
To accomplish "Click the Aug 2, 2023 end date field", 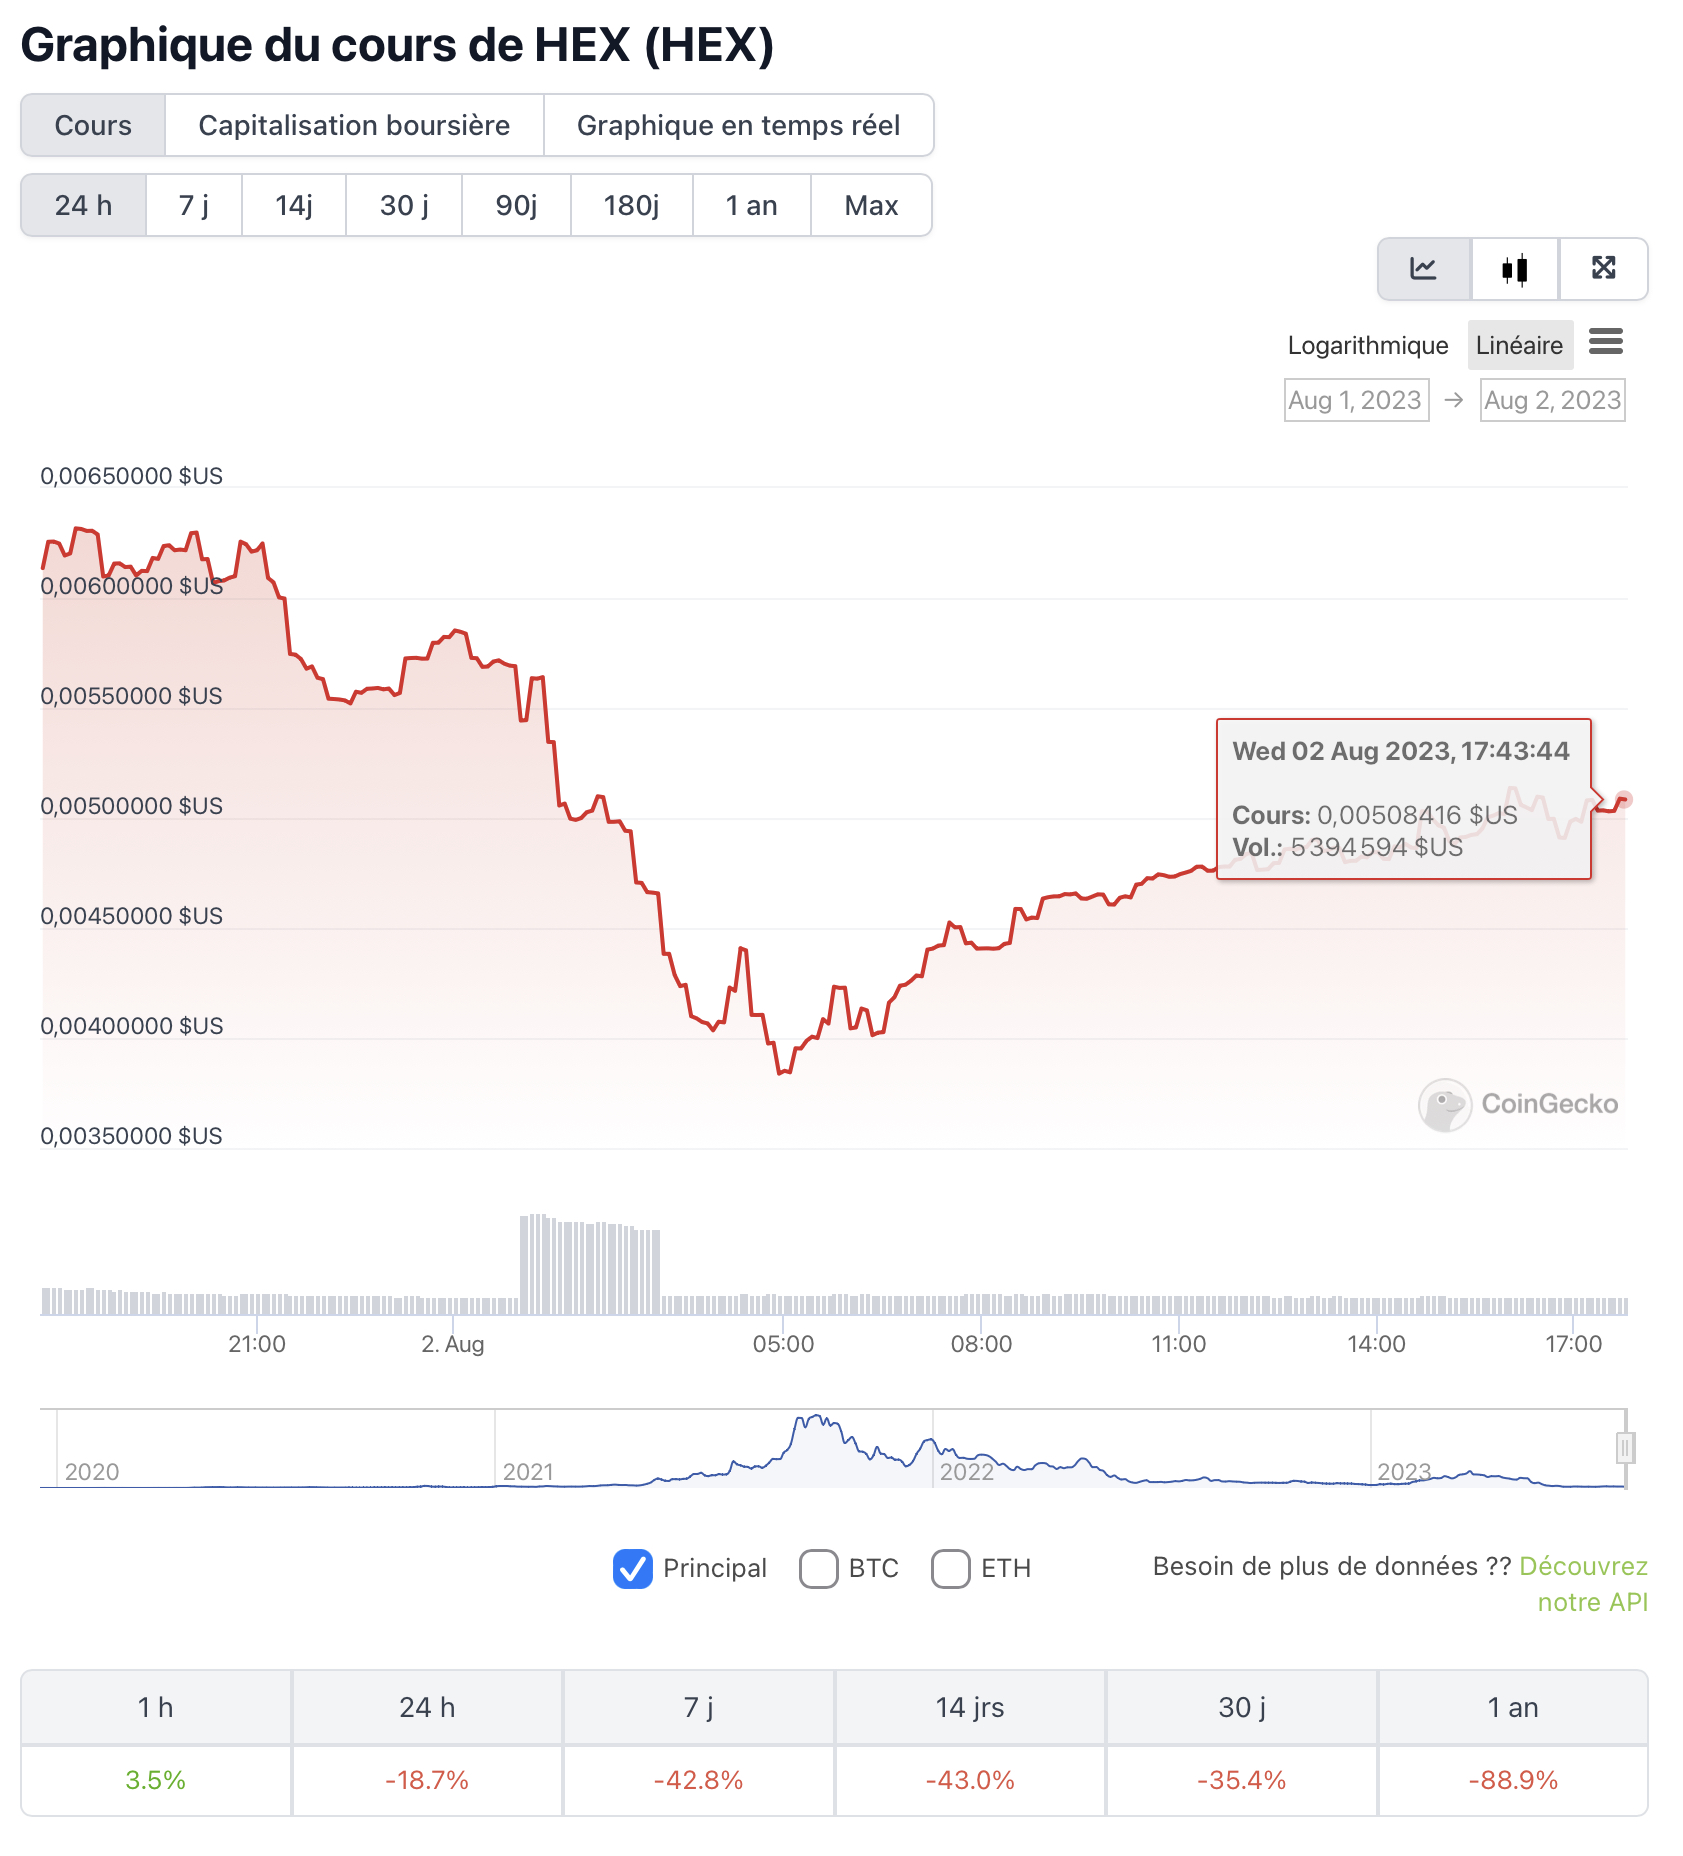I will (1552, 400).
